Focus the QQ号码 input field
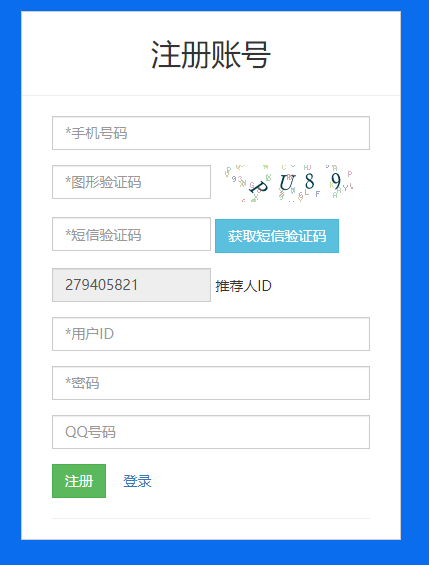The height and width of the screenshot is (565, 429). pyautogui.click(x=211, y=432)
